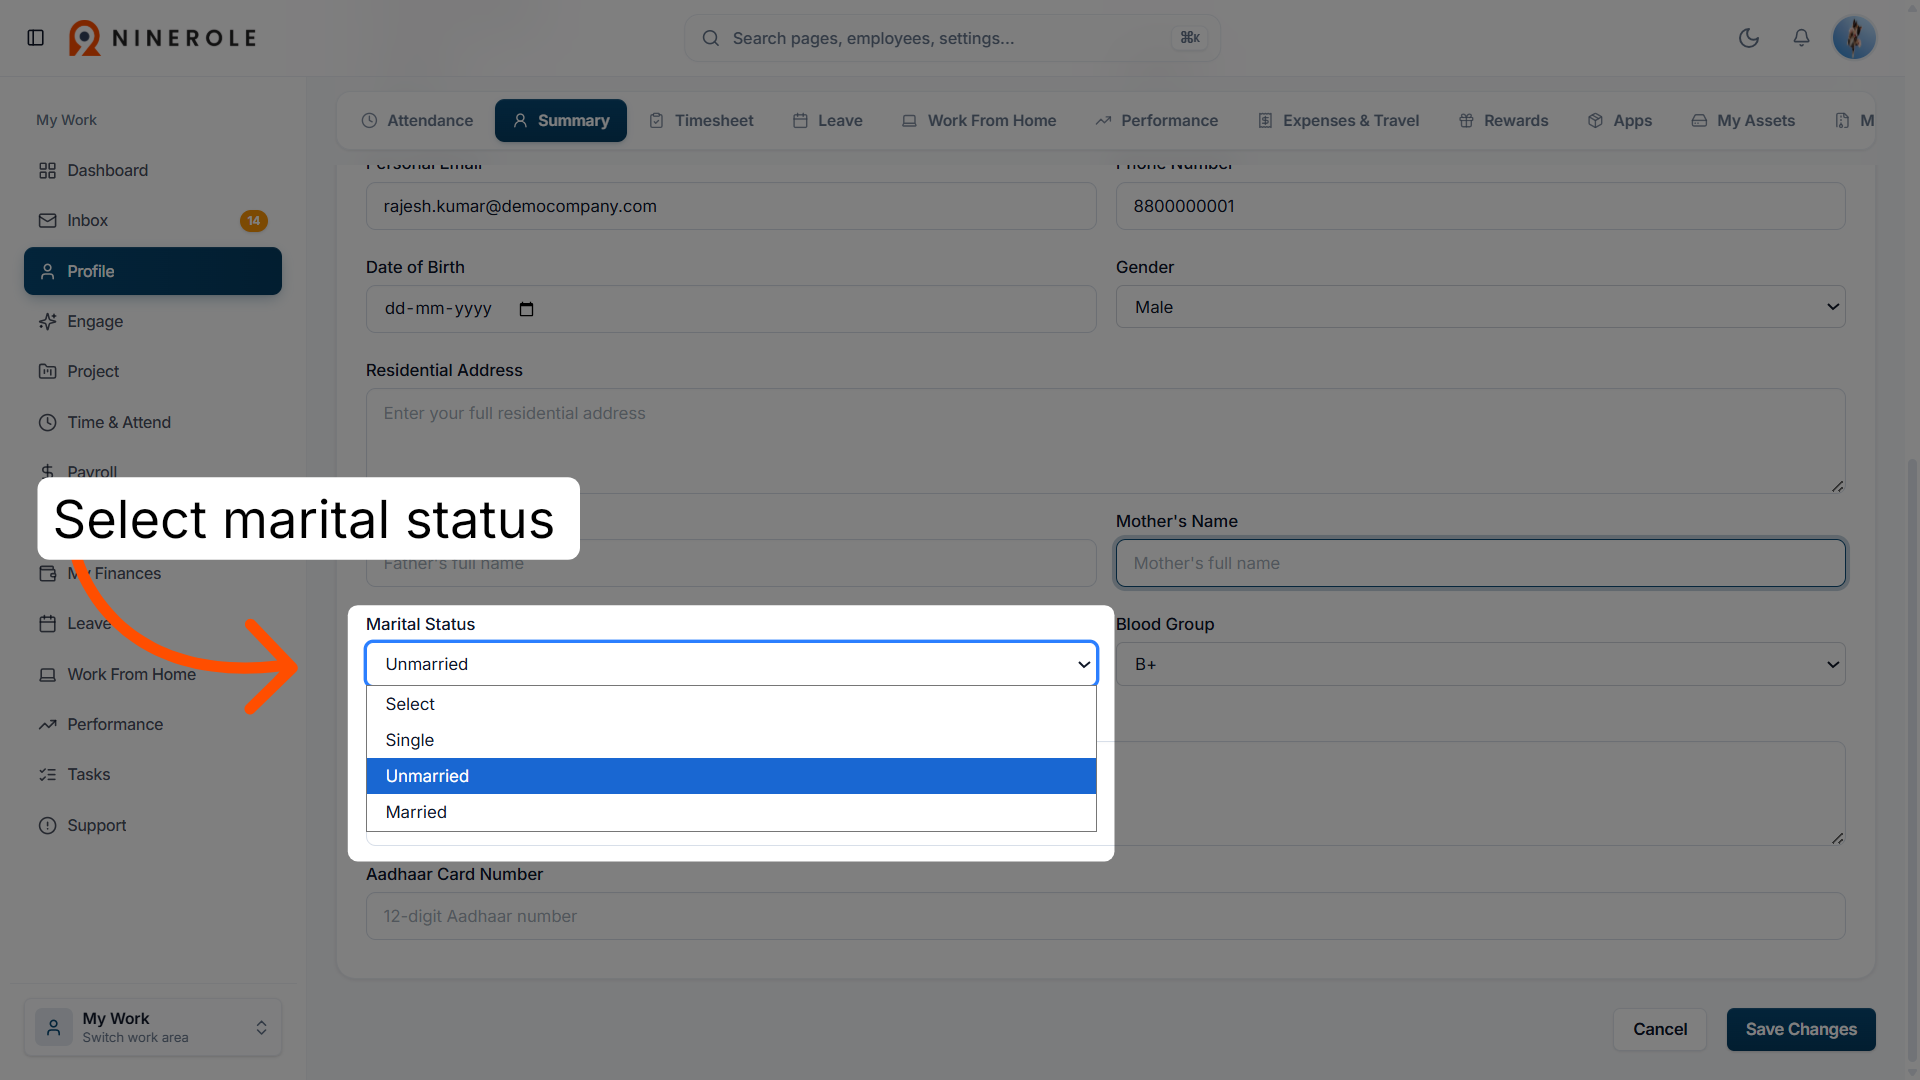Switch to the Attendance tab
Image resolution: width=1920 pixels, height=1080 pixels.
click(417, 120)
